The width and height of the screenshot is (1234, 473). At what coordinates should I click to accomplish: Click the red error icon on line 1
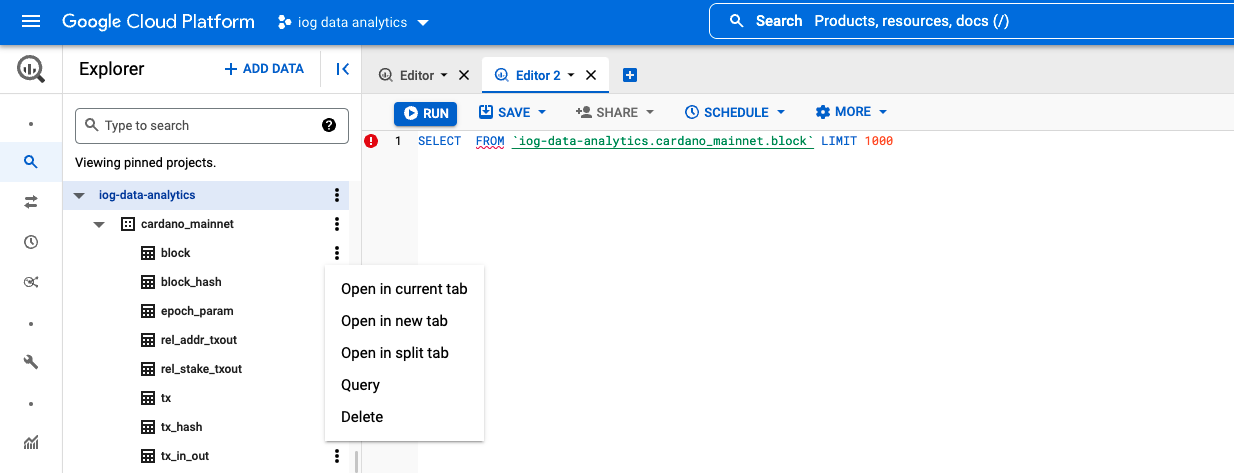pos(371,141)
